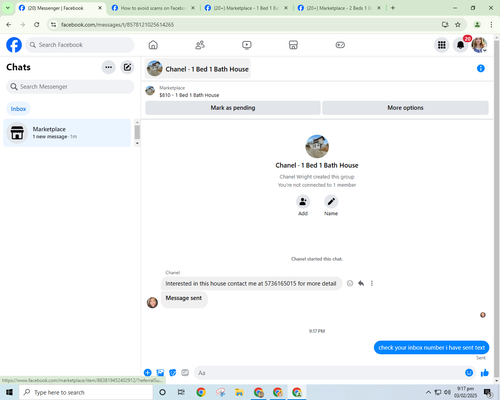
Task: Switch to Messenger | Facebook browser tab
Action: pyautogui.click(x=61, y=8)
